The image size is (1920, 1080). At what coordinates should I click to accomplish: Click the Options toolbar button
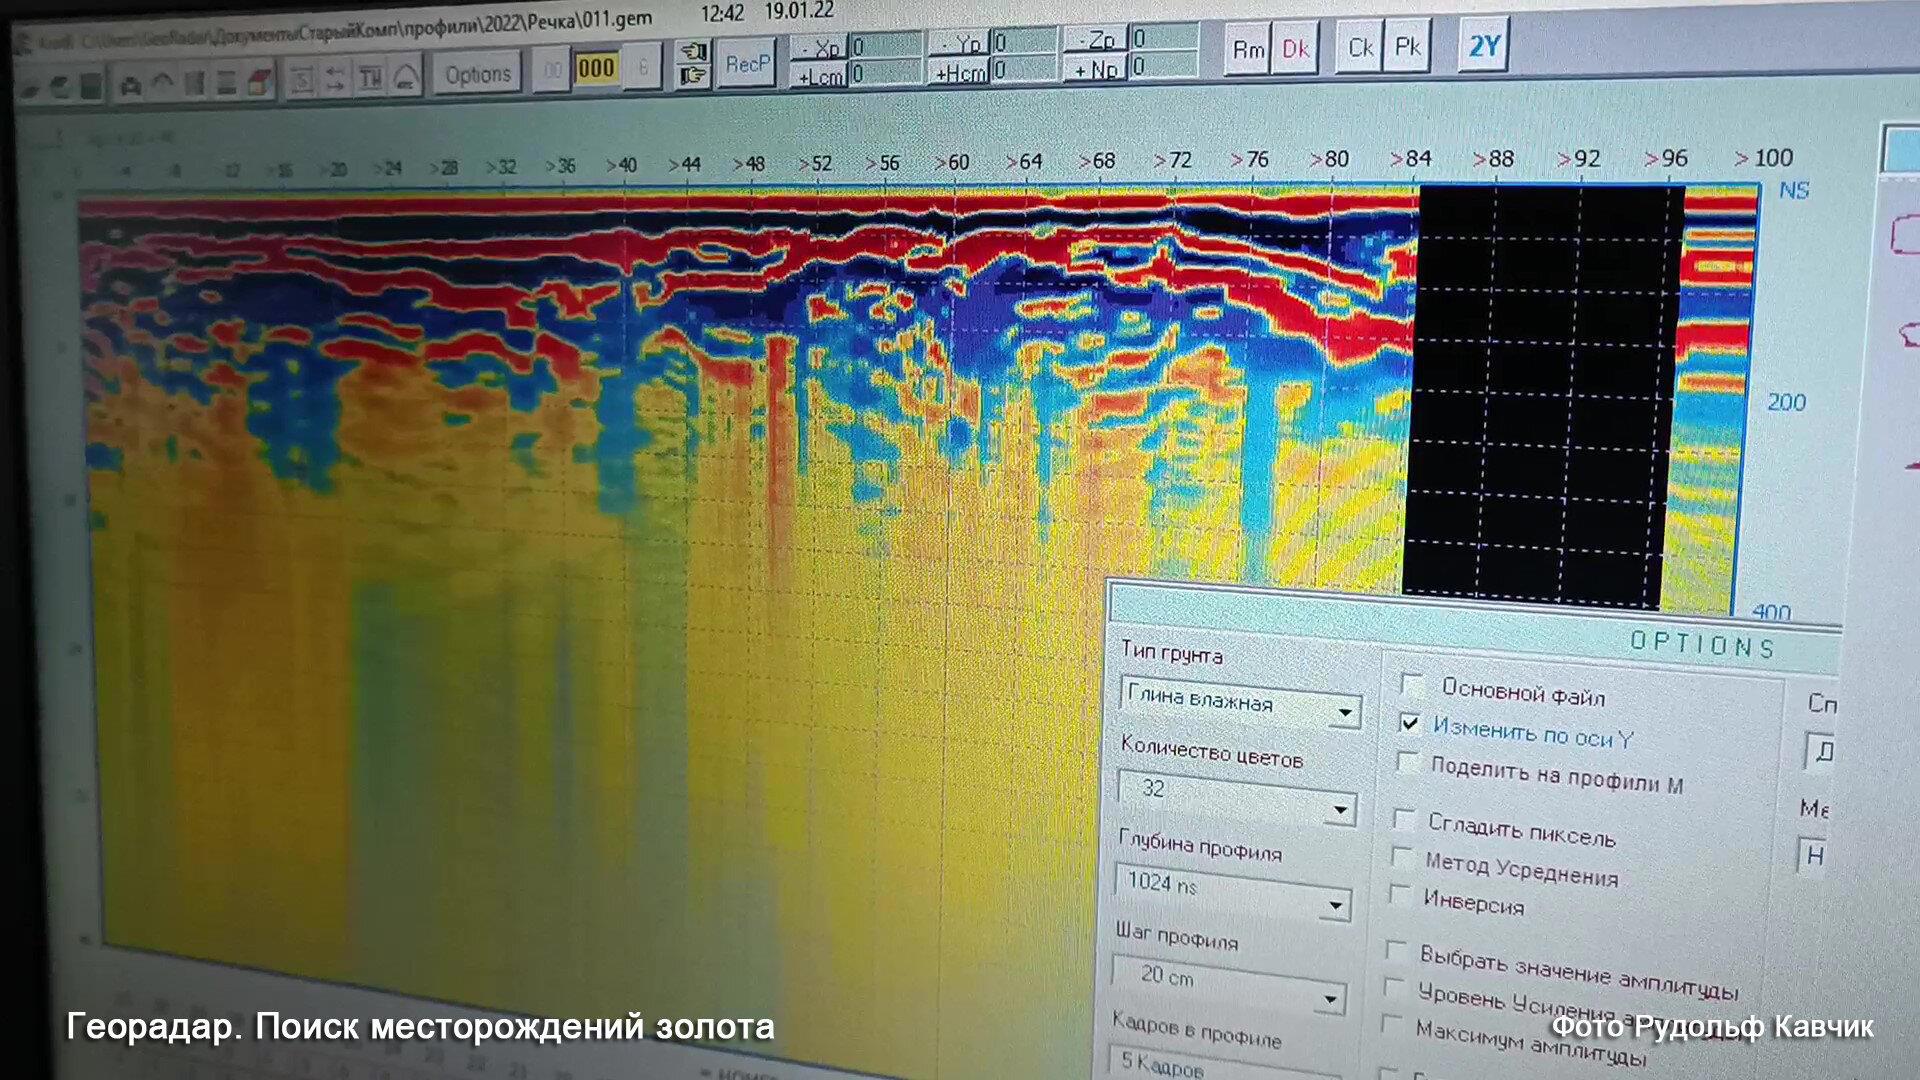(x=477, y=75)
